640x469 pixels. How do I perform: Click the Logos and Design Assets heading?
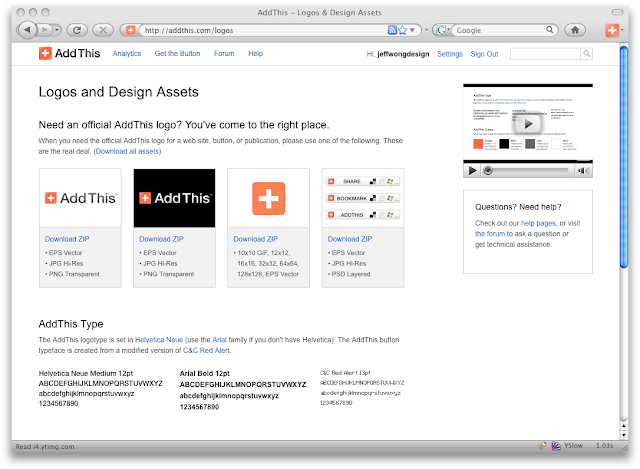[119, 92]
